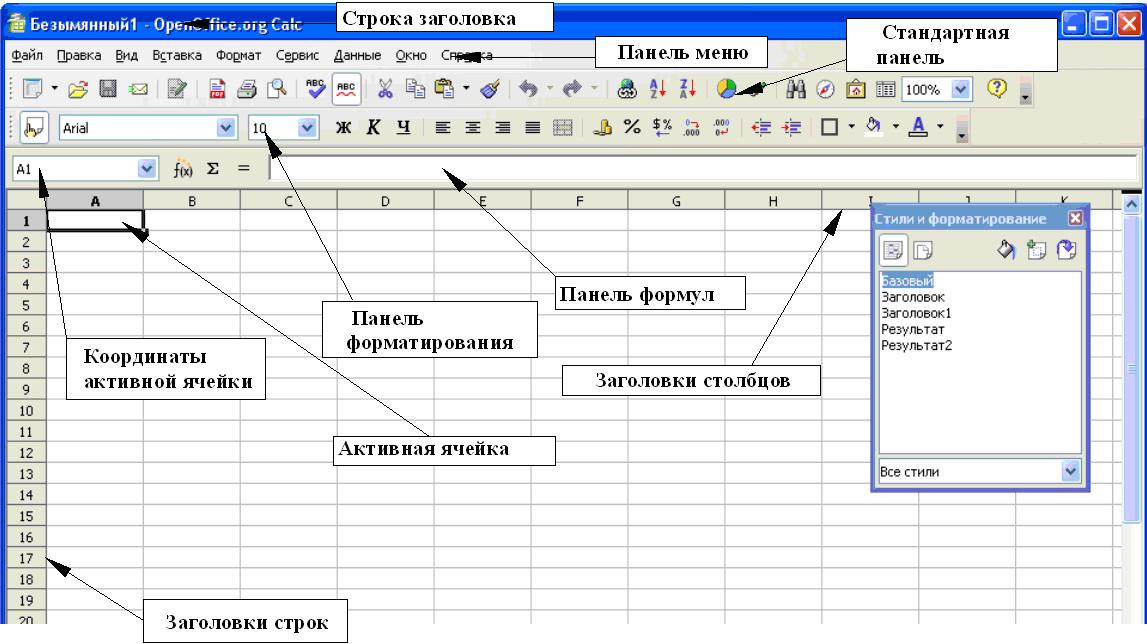Open the Окно menu
Viewport: 1147px width, 644px height.
411,55
